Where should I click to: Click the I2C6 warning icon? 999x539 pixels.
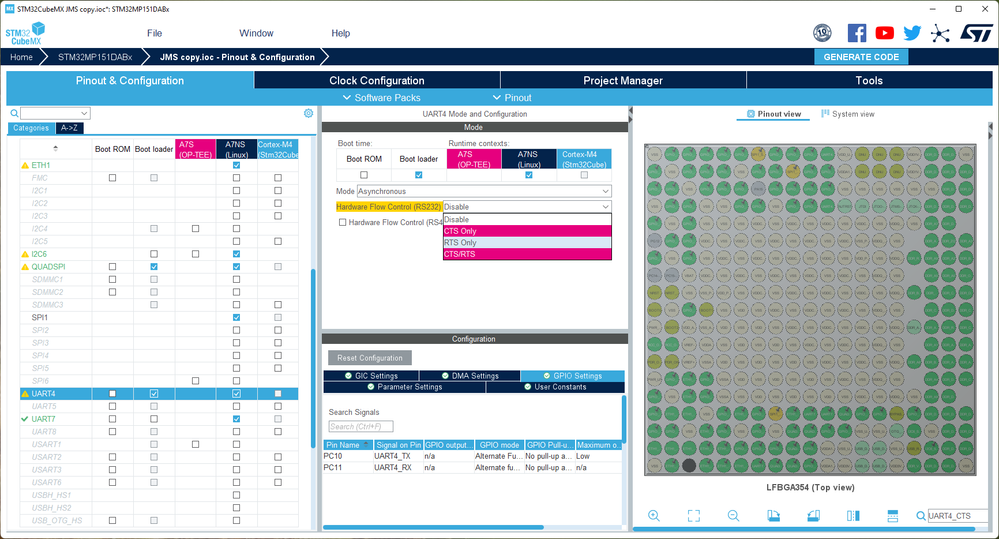(x=25, y=254)
